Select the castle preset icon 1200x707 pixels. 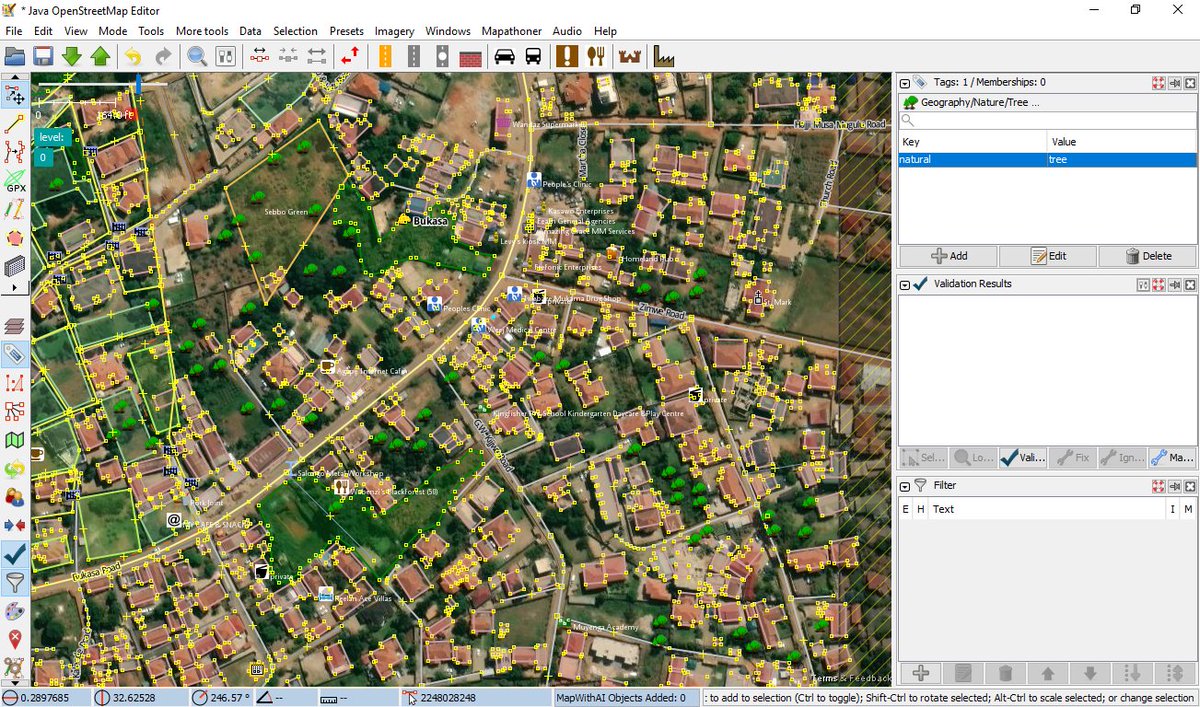tap(630, 57)
